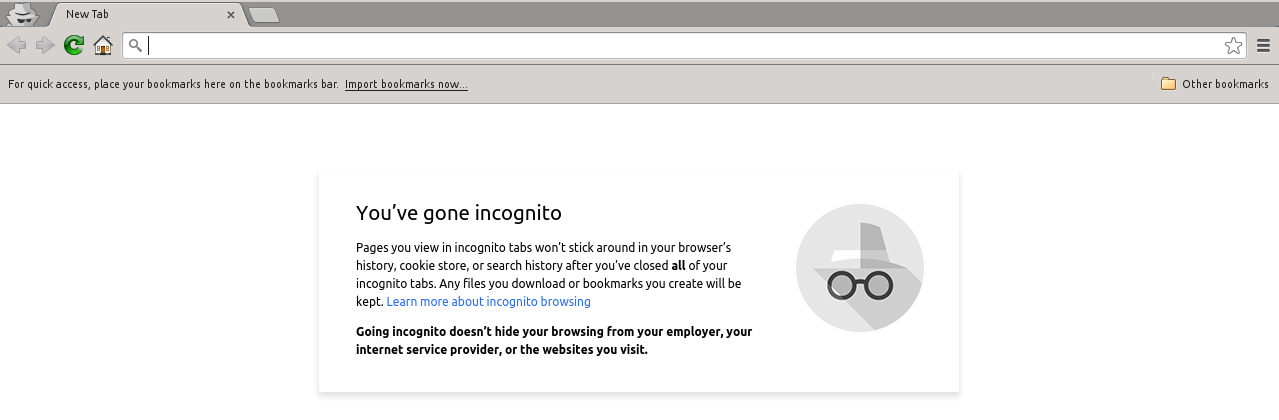Click the incognito spy icon in the title bar

[x=22, y=14]
